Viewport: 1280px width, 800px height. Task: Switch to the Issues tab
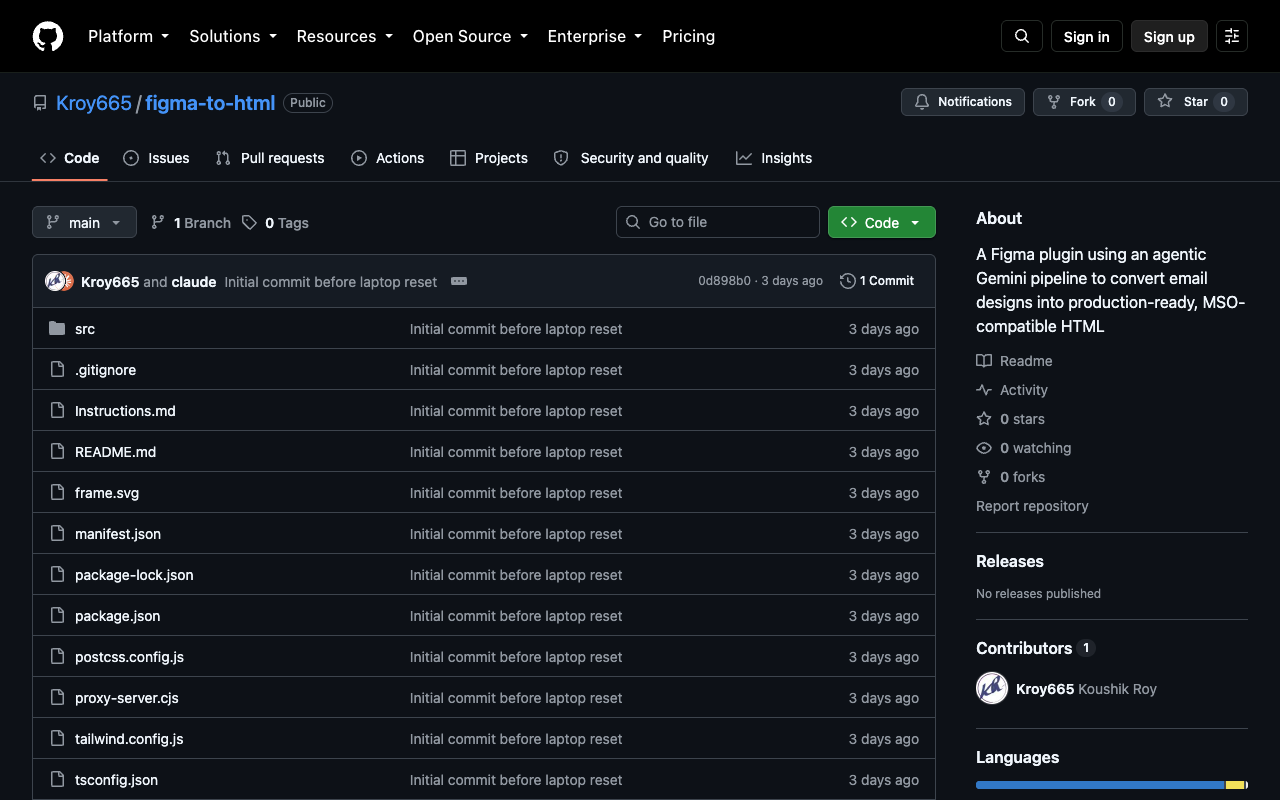coord(156,158)
